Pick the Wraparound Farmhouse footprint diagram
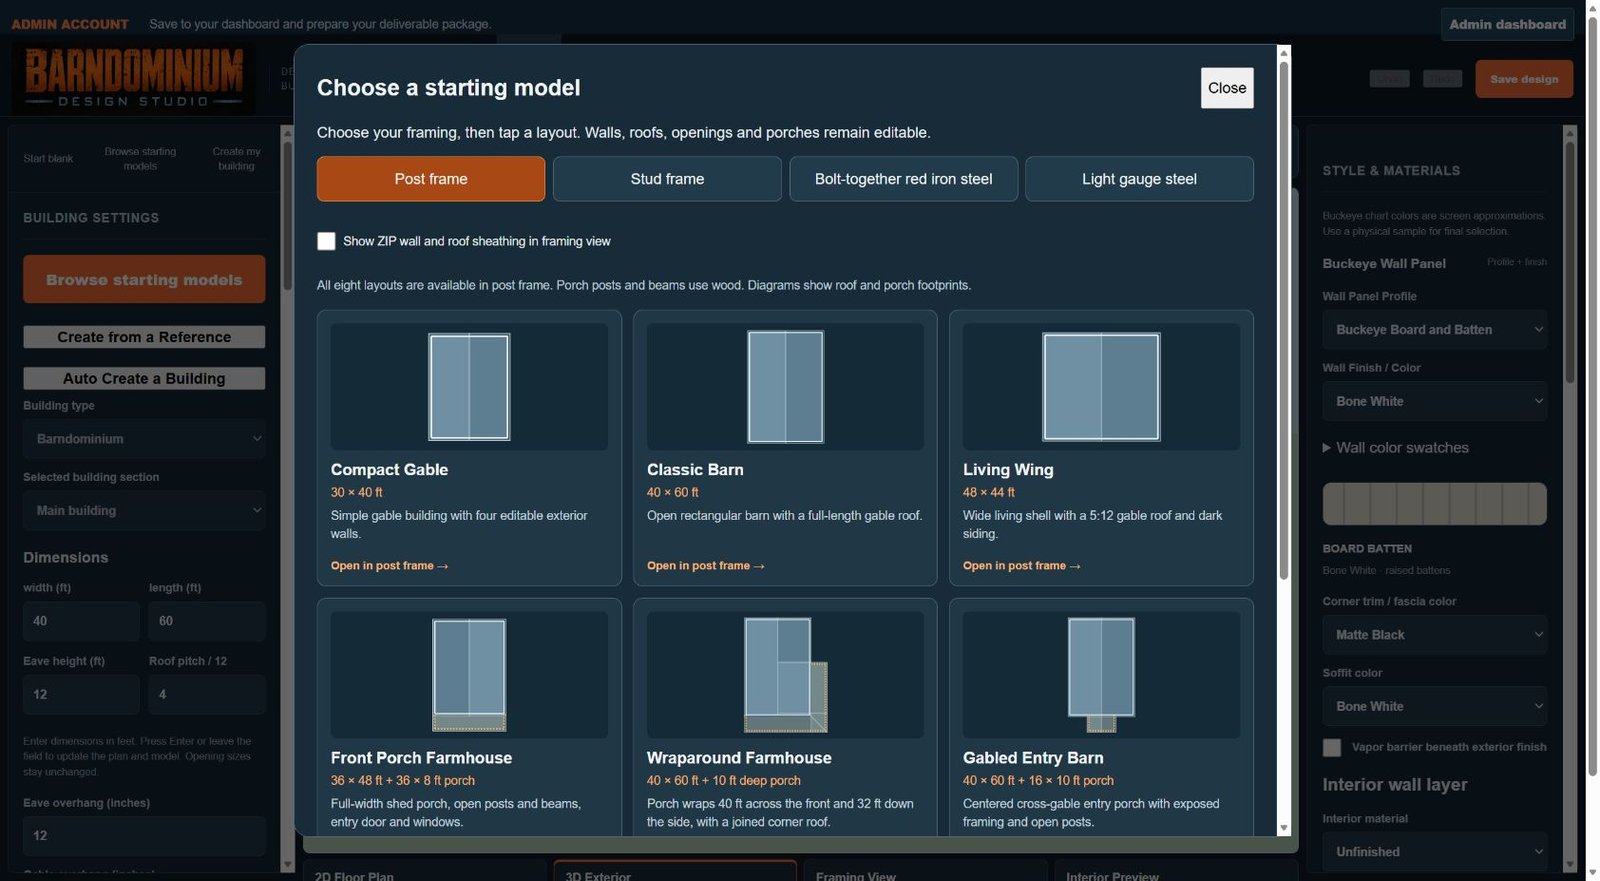The height and width of the screenshot is (881, 1600). (785, 675)
